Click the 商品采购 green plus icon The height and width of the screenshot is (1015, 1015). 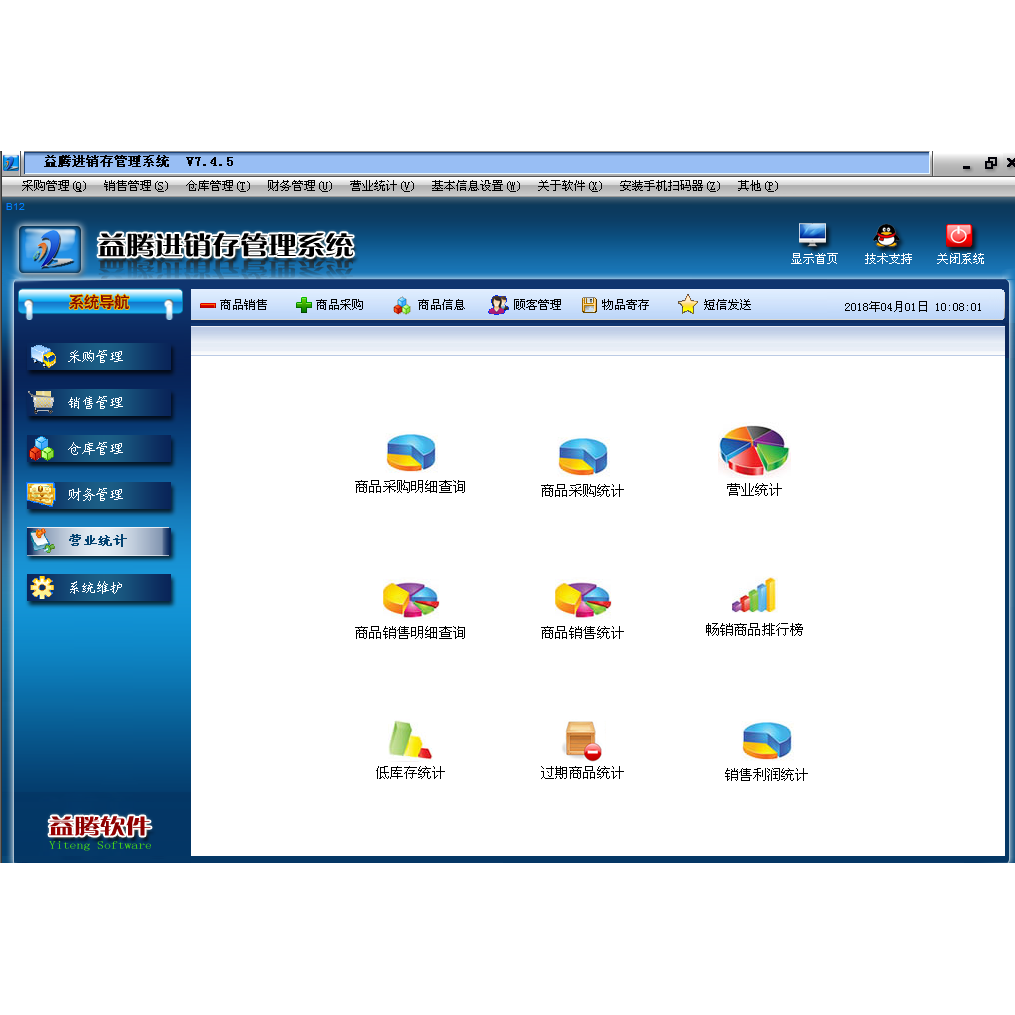304,305
